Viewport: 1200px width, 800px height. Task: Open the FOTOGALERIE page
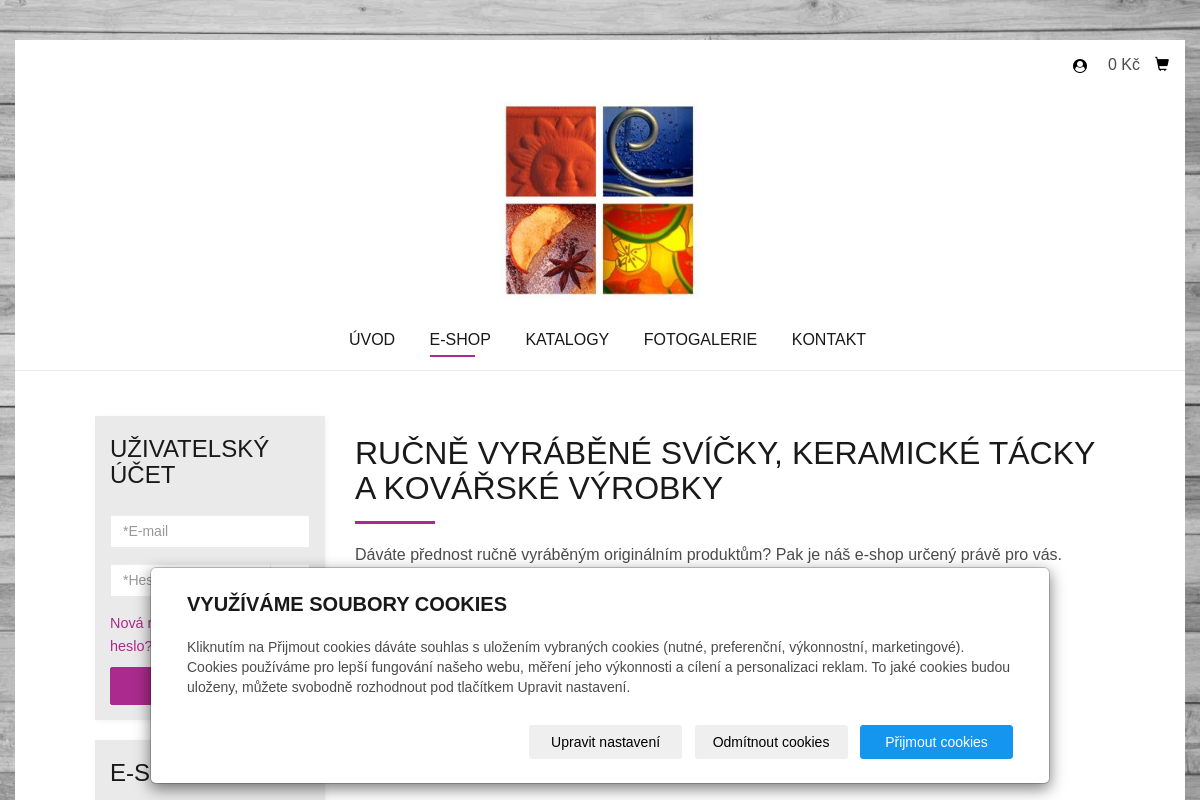(700, 340)
